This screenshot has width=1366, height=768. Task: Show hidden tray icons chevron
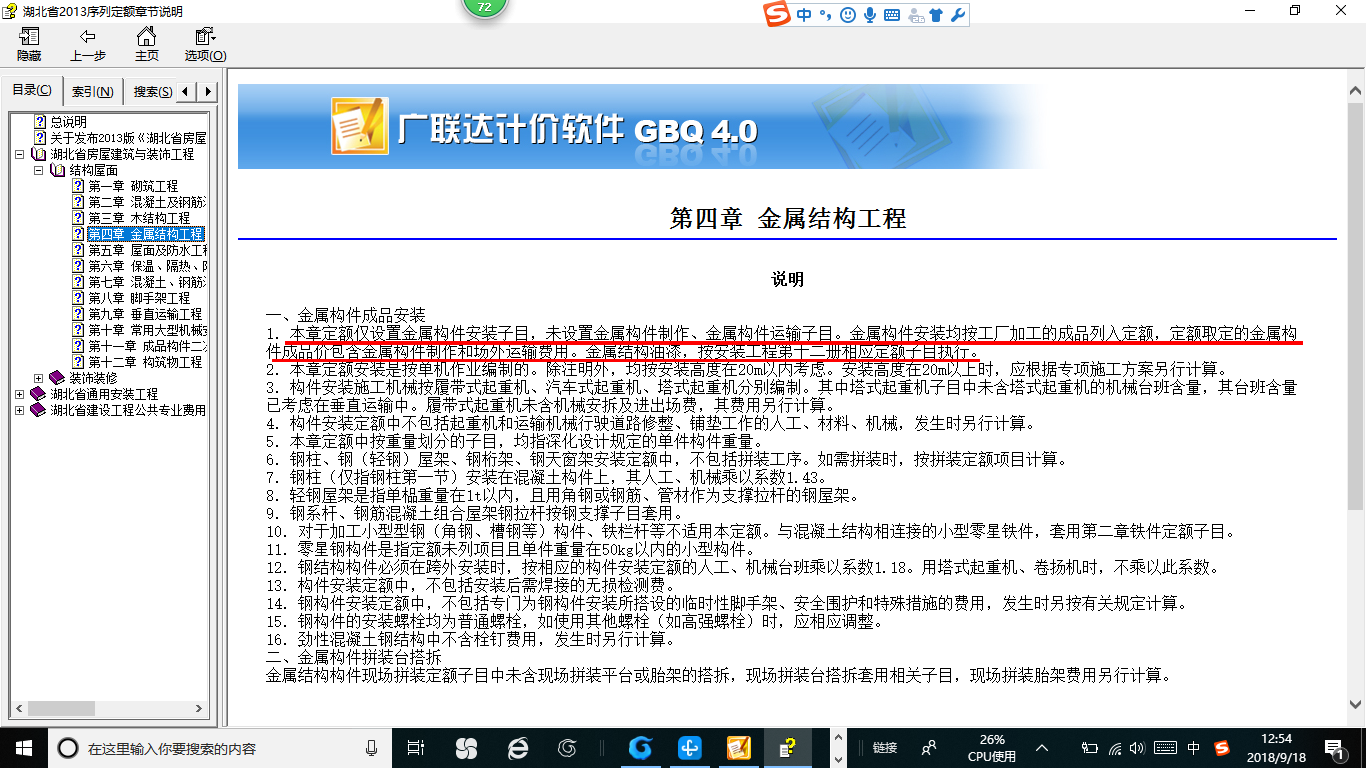click(x=1043, y=748)
